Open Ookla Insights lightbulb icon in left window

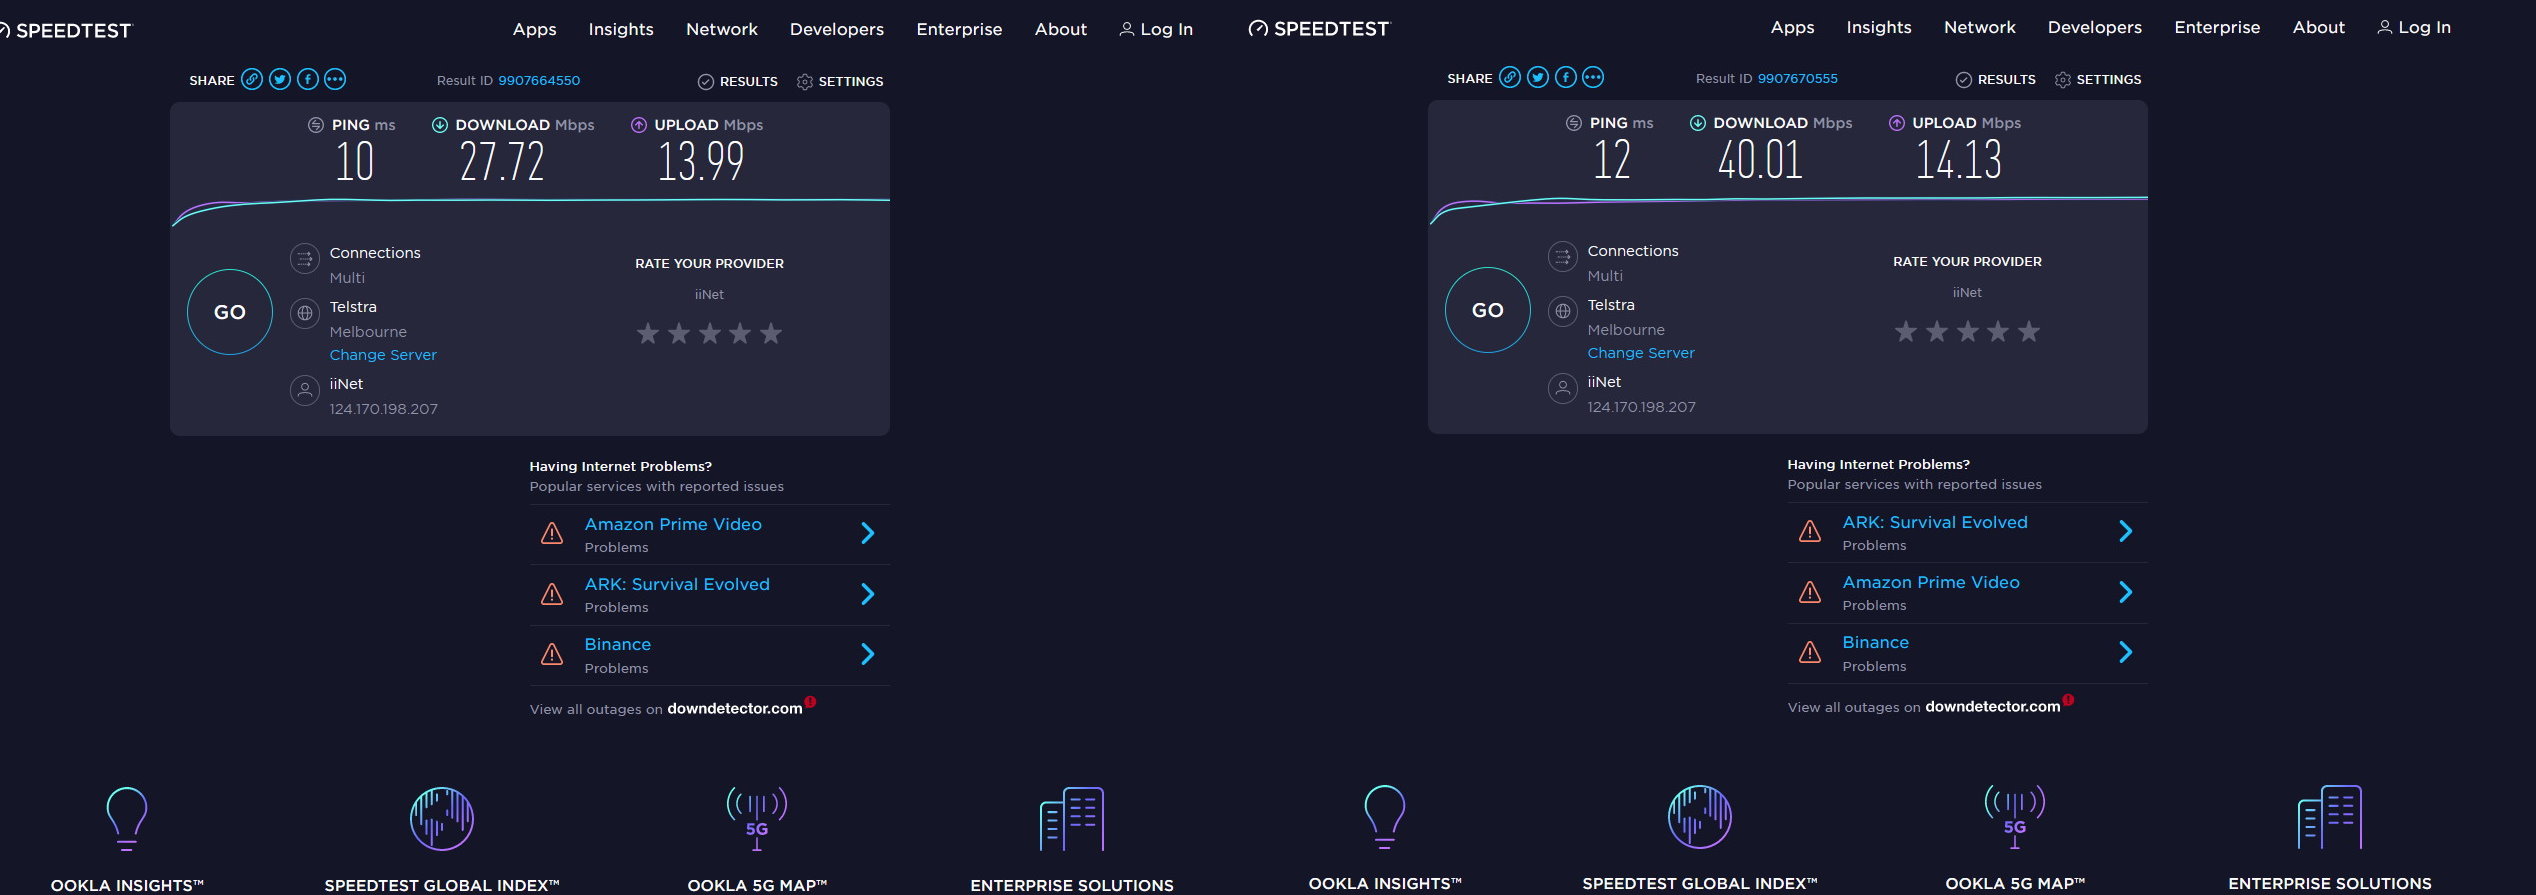point(127,818)
